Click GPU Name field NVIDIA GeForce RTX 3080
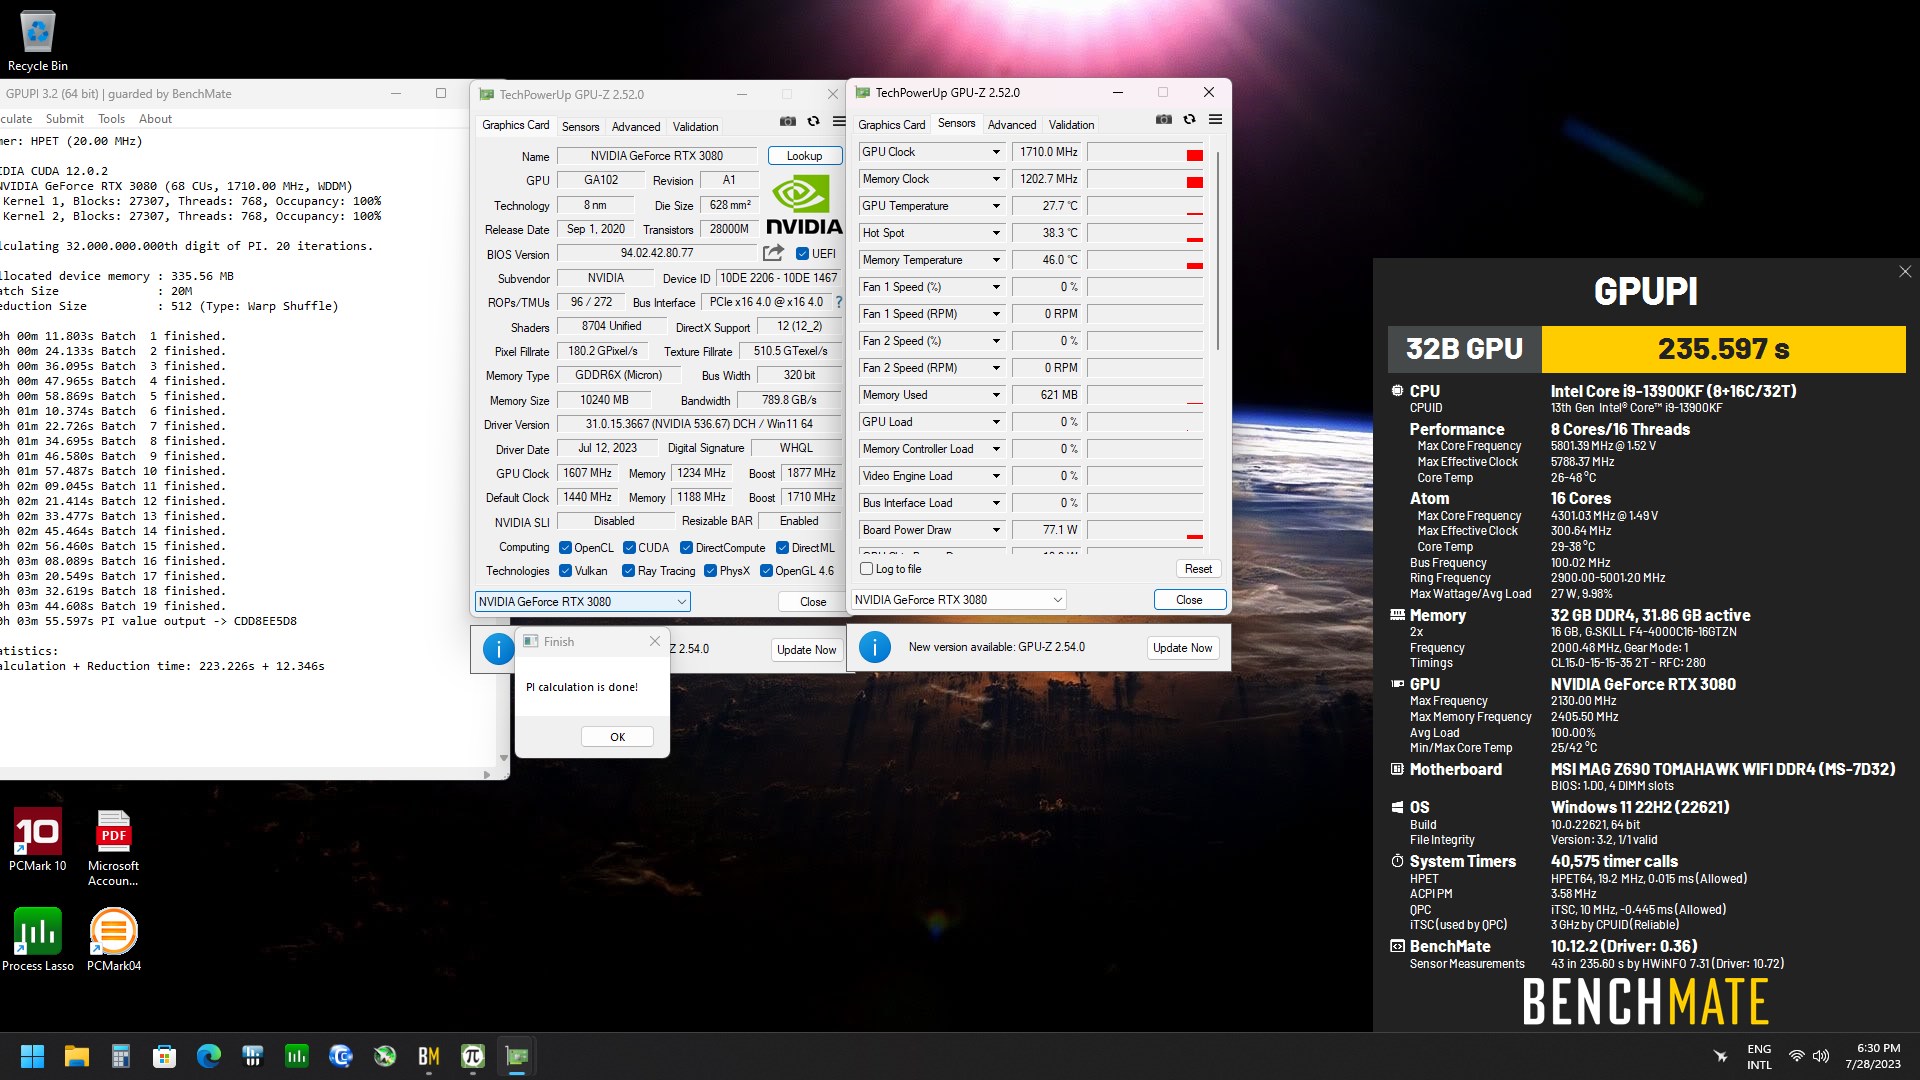Screen dimensions: 1920x1080 pyautogui.click(x=656, y=156)
